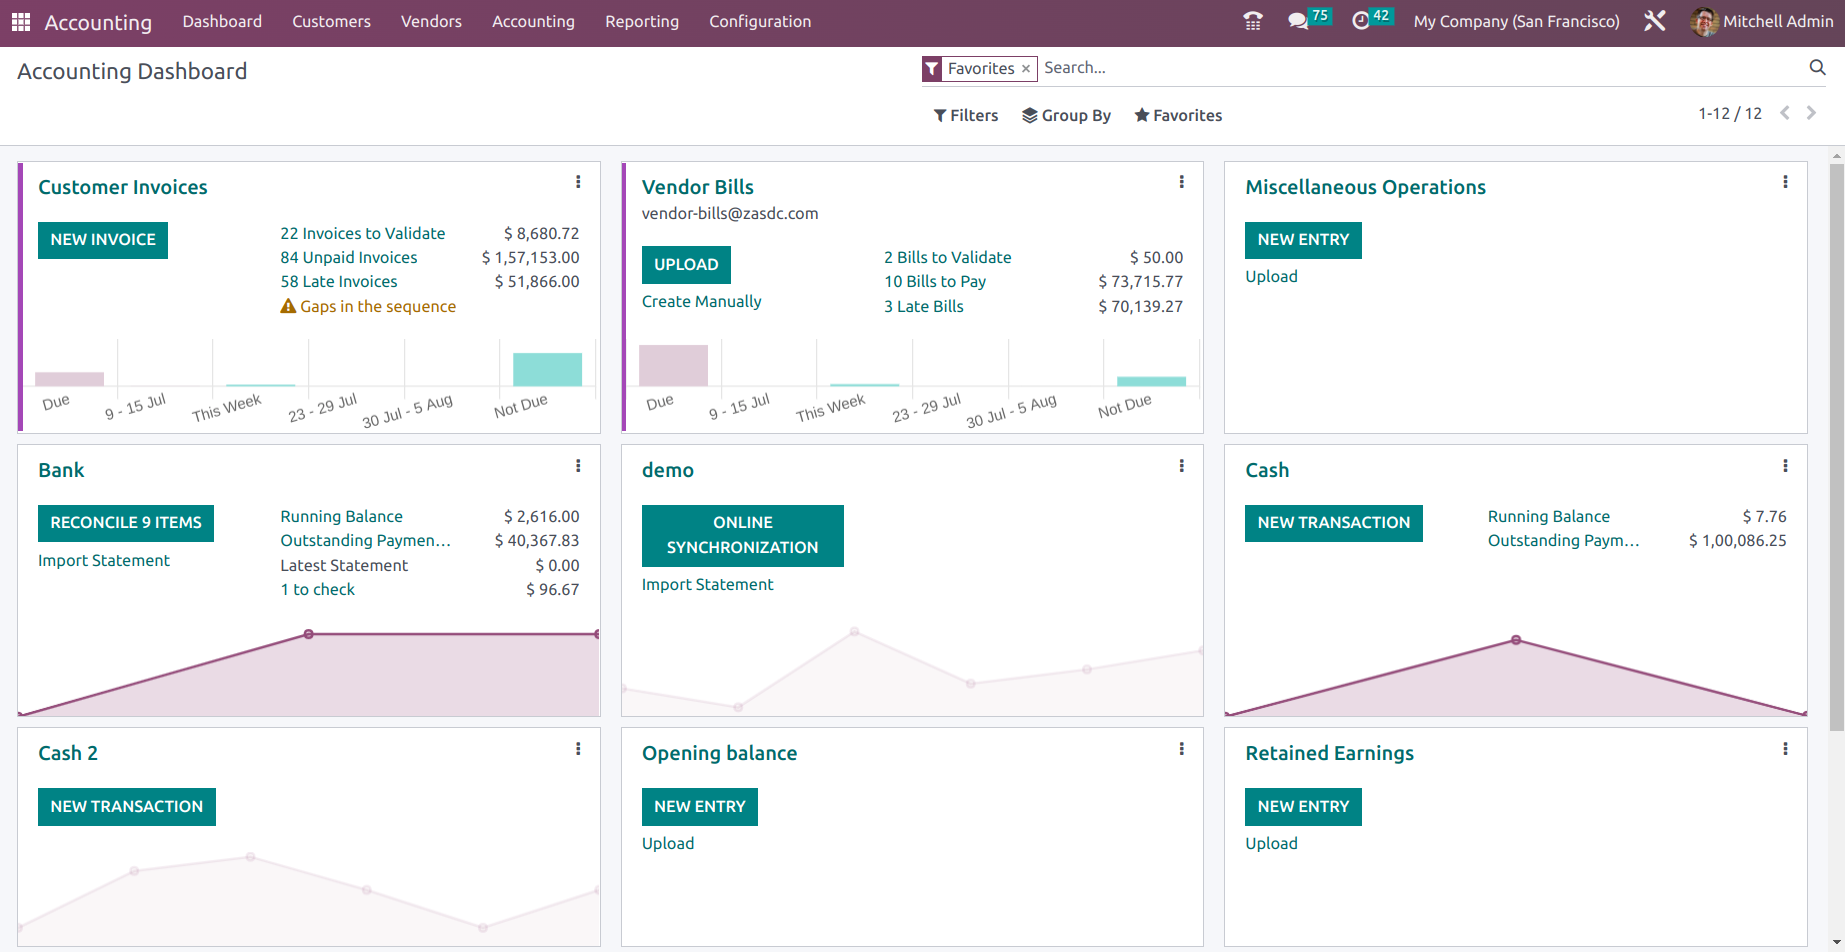This screenshot has width=1845, height=952.
Task: Open the developer tools wrench icon
Action: 1655,21
